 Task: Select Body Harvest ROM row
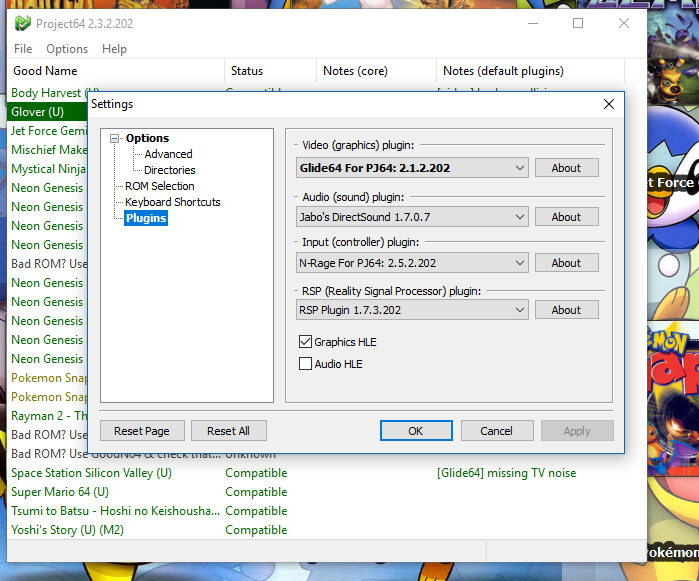47,93
